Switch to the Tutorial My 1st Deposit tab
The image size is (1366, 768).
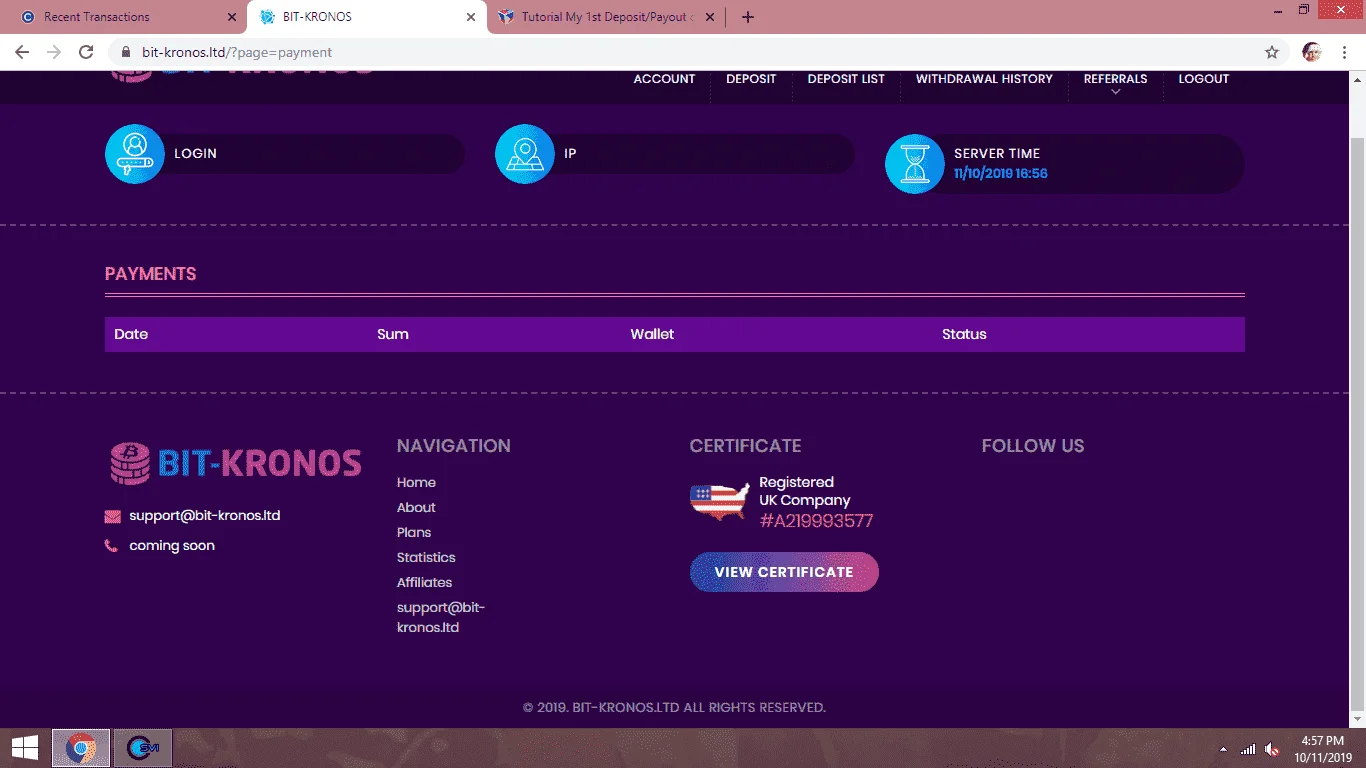coord(607,17)
